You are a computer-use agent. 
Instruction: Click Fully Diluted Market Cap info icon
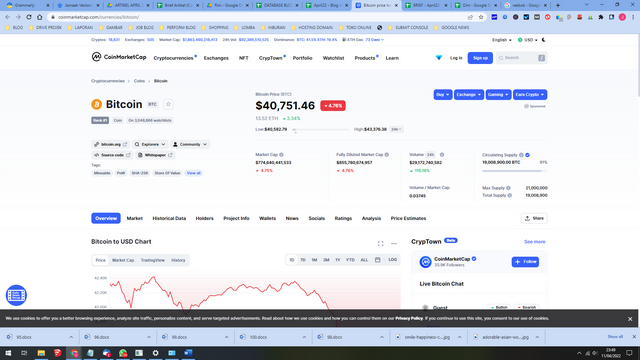[x=387, y=155]
